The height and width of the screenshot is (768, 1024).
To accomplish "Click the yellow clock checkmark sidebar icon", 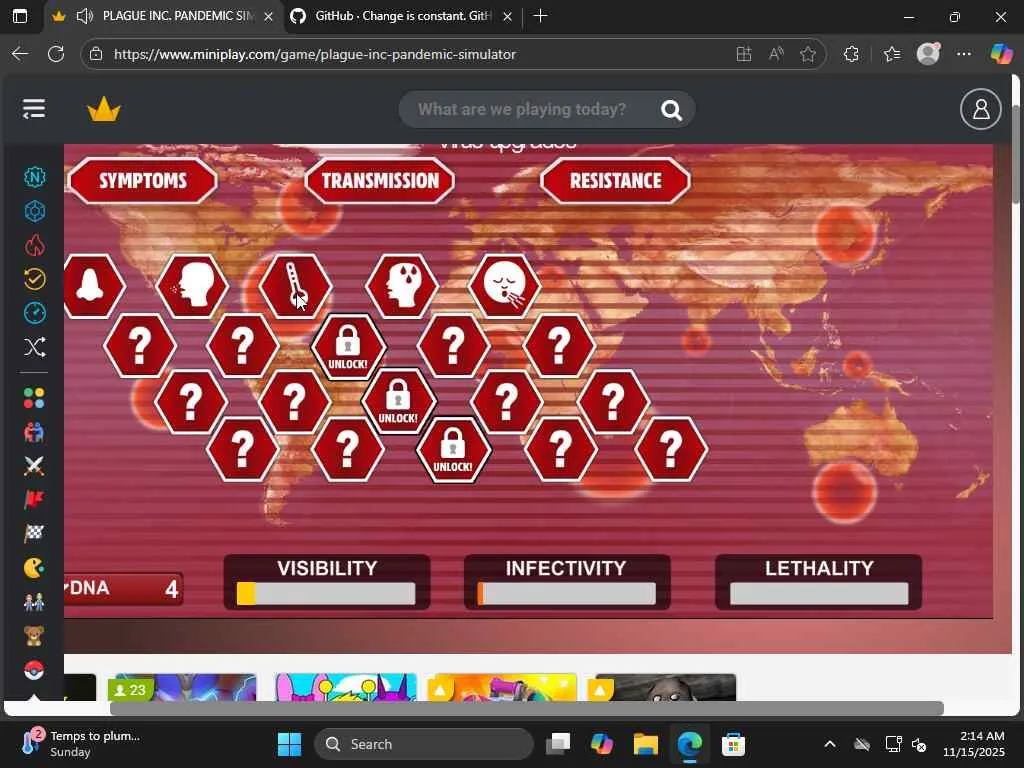I will (35, 279).
